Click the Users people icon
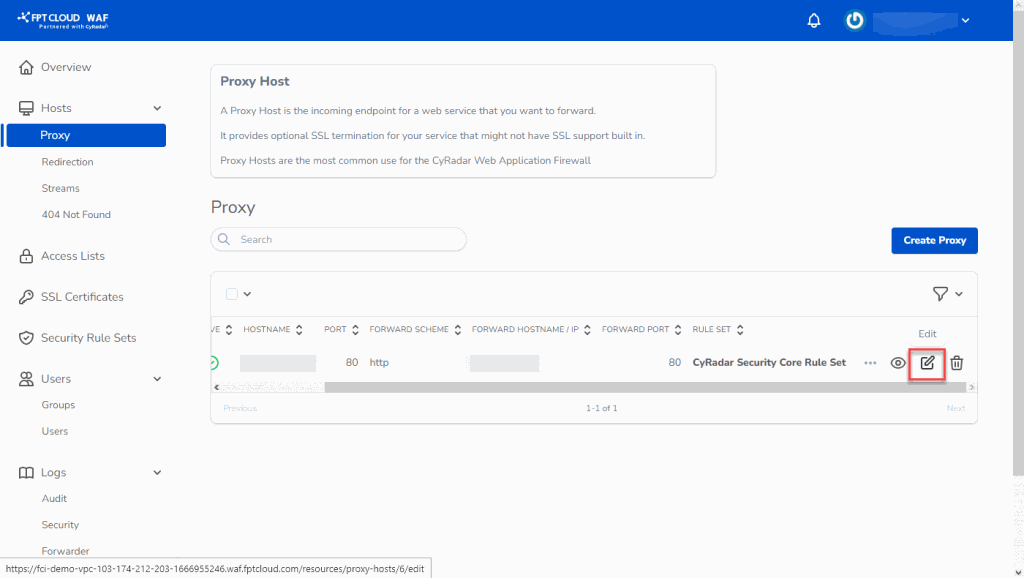Viewport: 1024px width, 578px height. coord(26,379)
